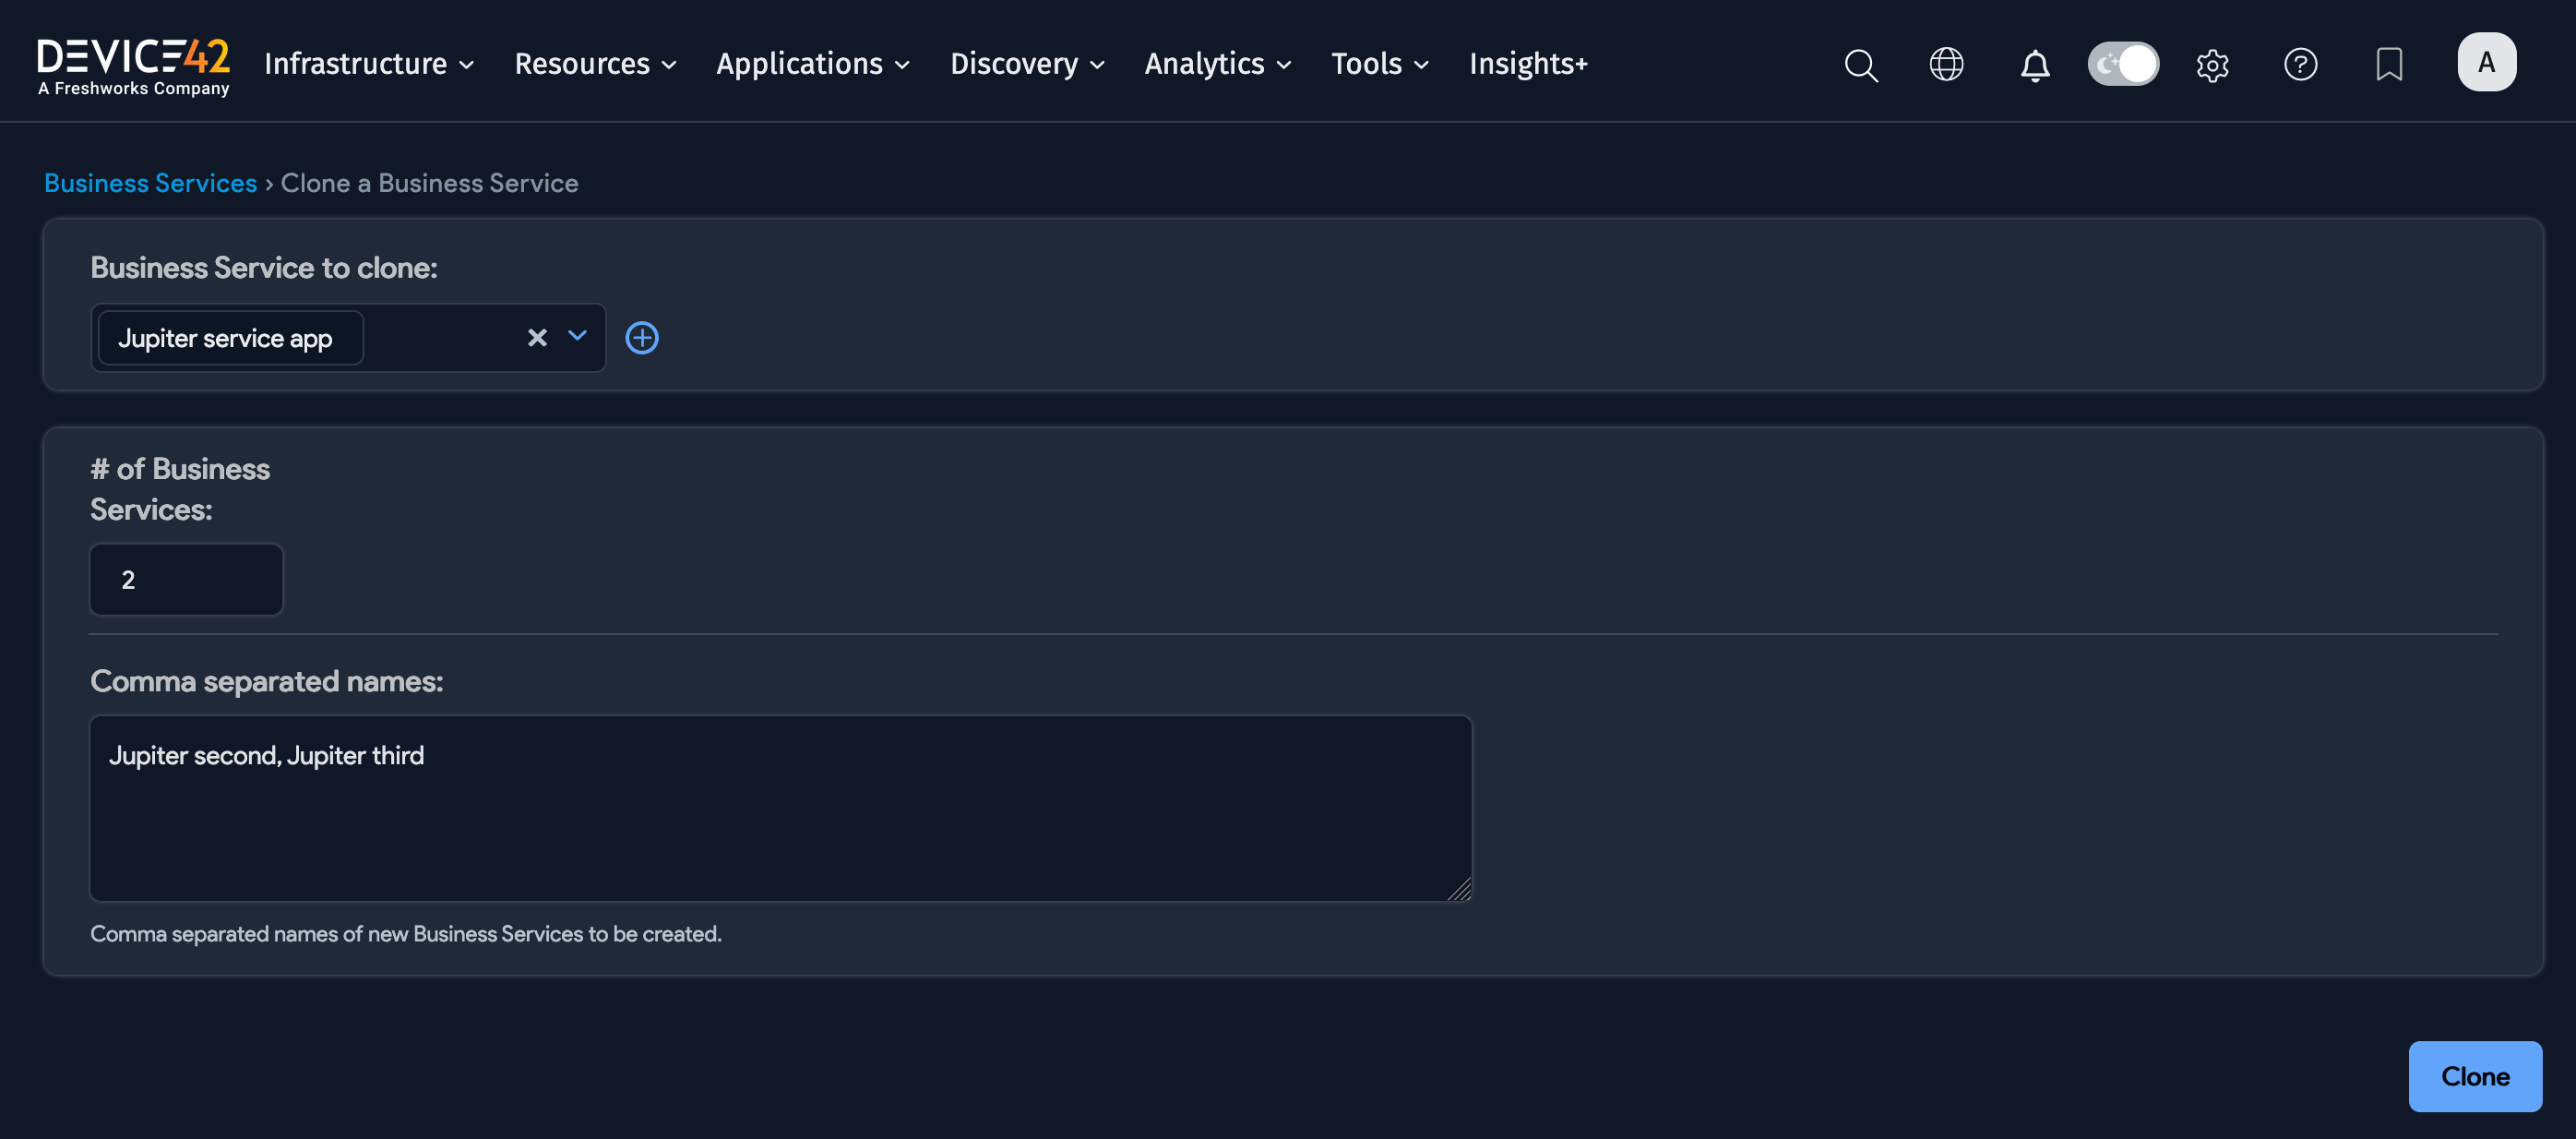Image resolution: width=2576 pixels, height=1139 pixels.
Task: Click the add Business Service plus icon
Action: point(642,338)
